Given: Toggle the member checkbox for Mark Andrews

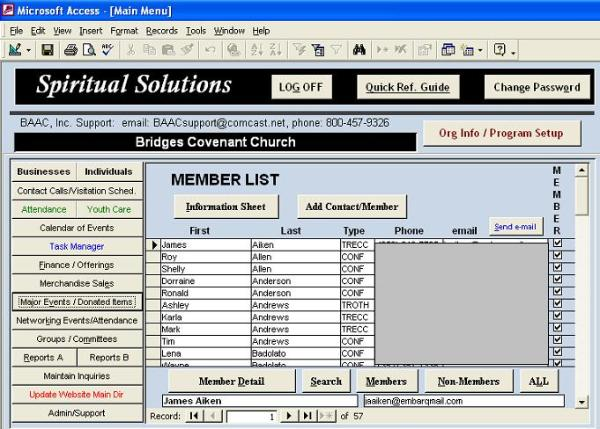Looking at the screenshot, I should click(x=558, y=328).
